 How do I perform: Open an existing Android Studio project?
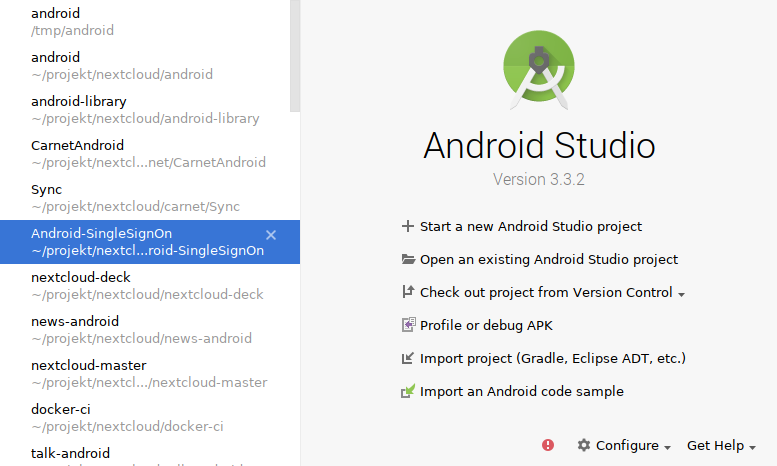[x=549, y=259]
